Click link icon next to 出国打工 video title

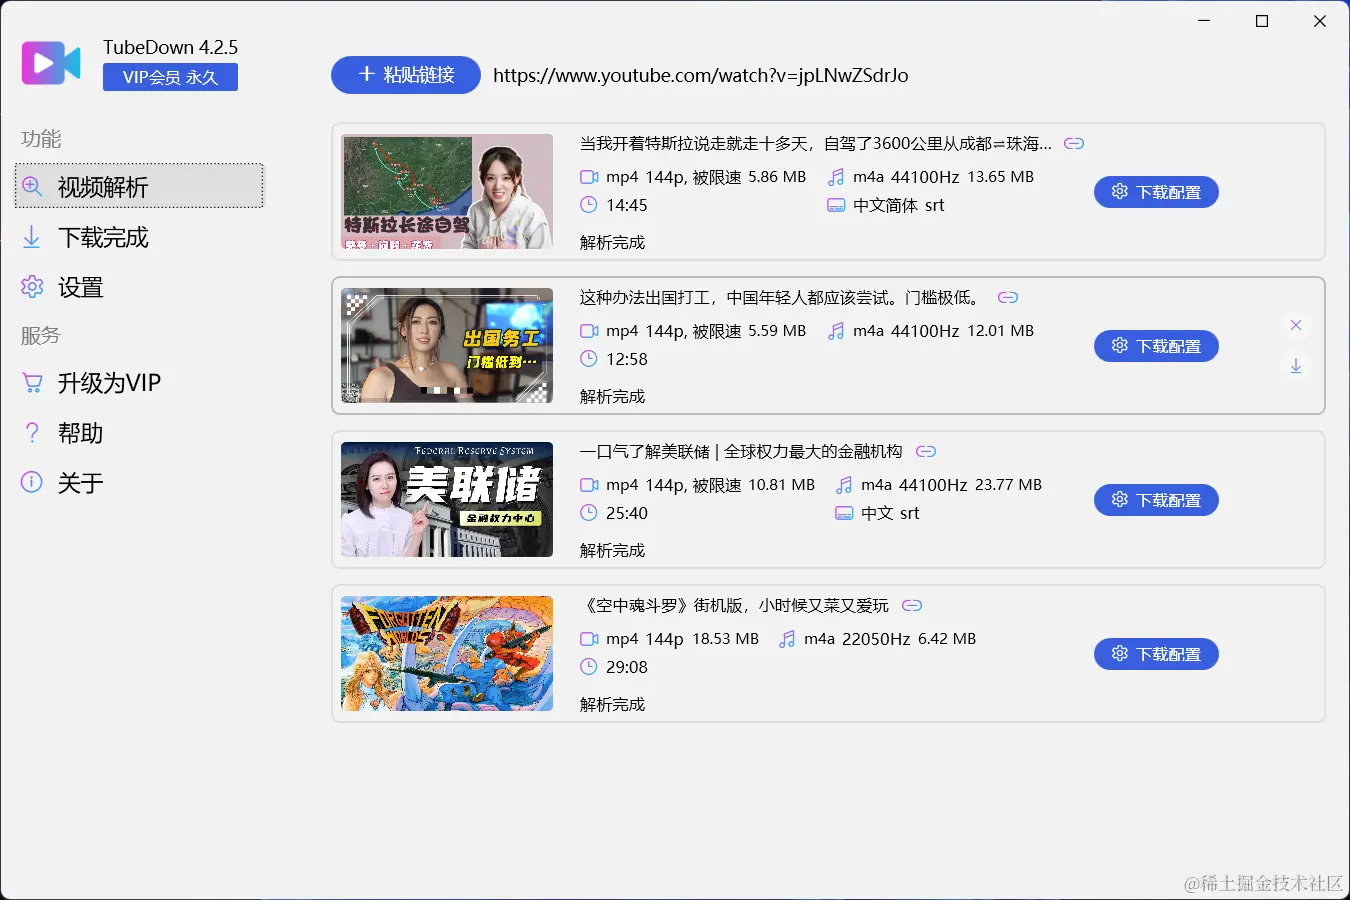coord(1008,298)
